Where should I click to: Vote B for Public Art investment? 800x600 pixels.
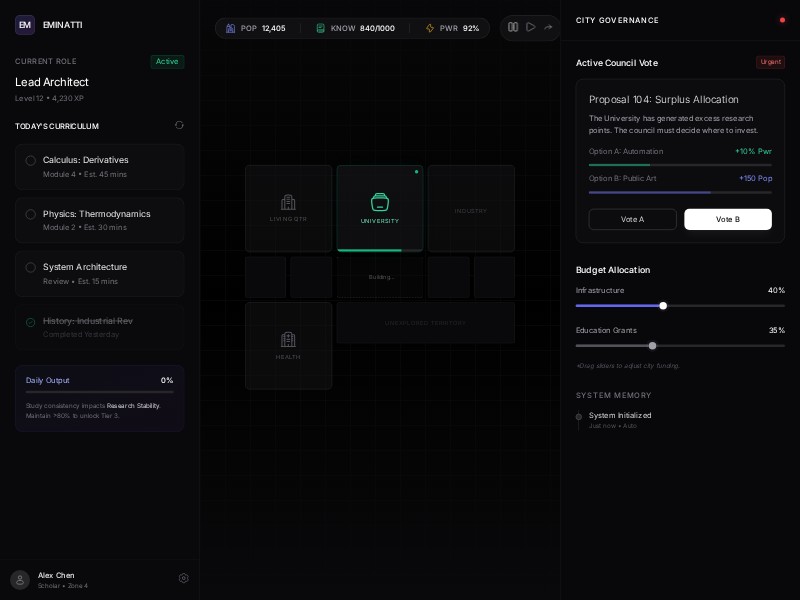click(728, 219)
